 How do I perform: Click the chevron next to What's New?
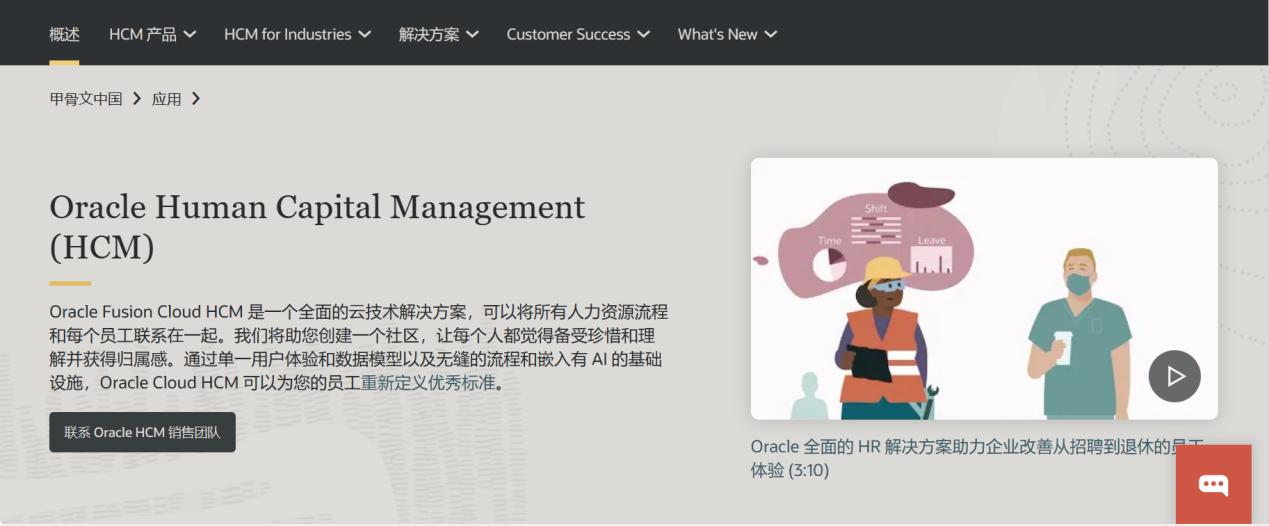click(771, 34)
